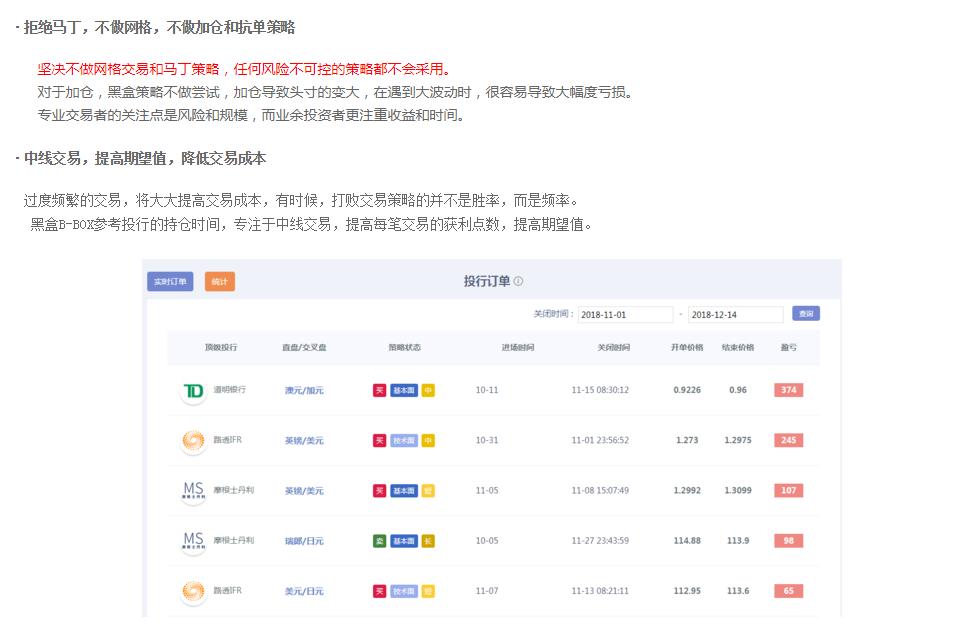Click 路透IFR logo in the 10-31 row
964x627 pixels.
tap(193, 440)
